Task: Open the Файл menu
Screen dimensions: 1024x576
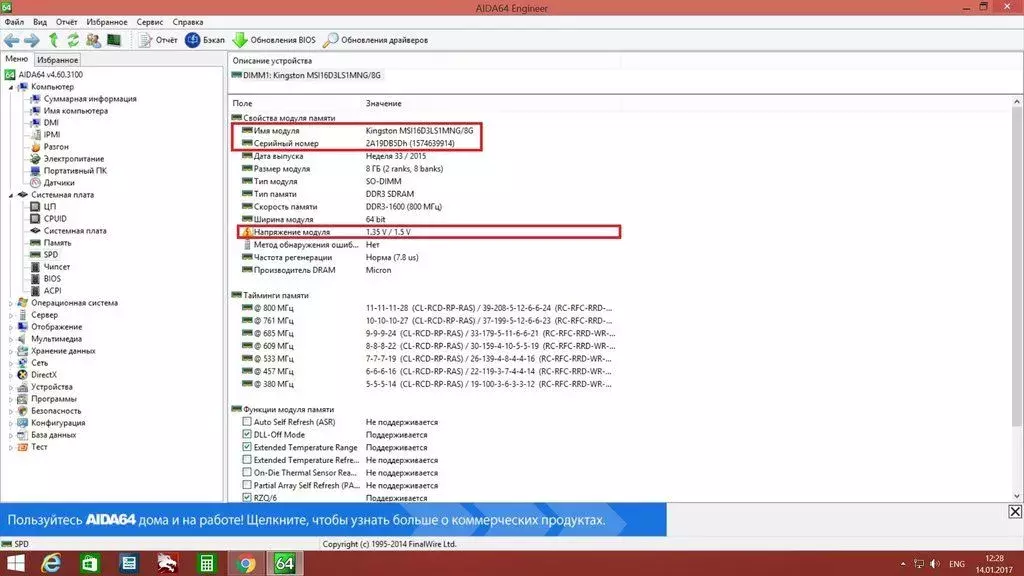Action: pyautogui.click(x=14, y=22)
